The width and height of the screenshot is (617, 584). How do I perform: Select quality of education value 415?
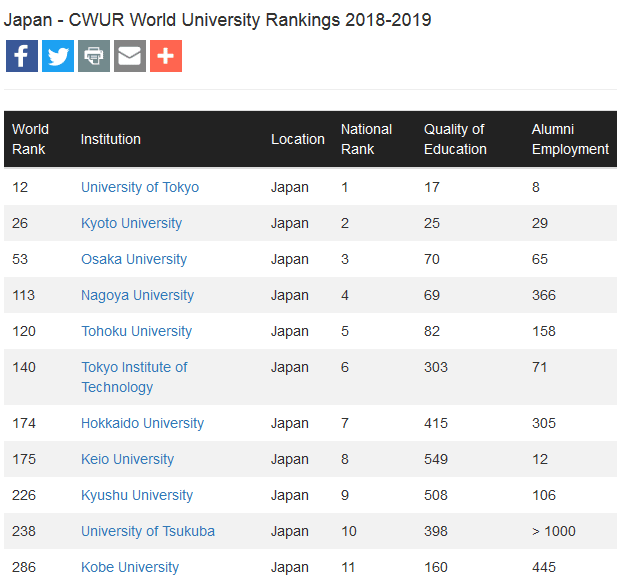click(x=436, y=423)
